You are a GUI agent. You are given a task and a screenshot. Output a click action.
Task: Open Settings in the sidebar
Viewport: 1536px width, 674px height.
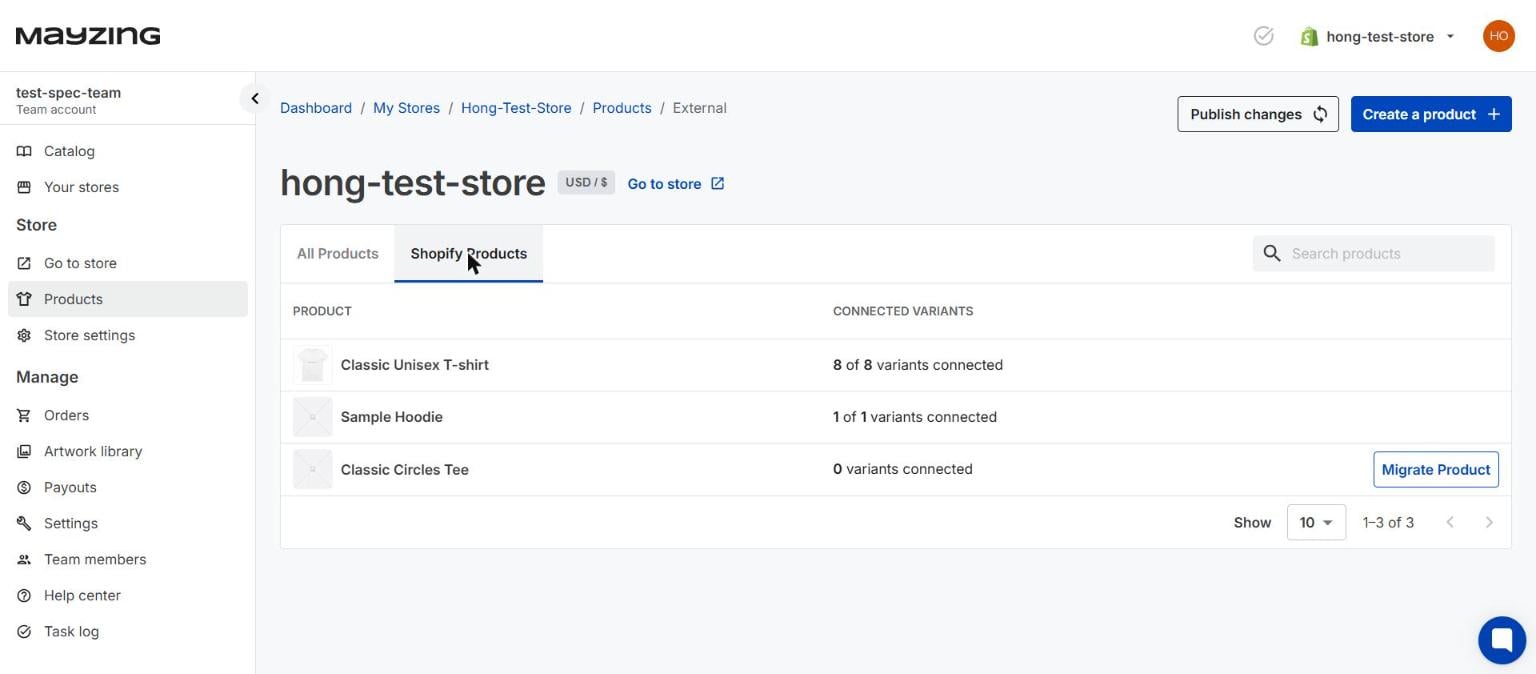[x=128, y=523]
